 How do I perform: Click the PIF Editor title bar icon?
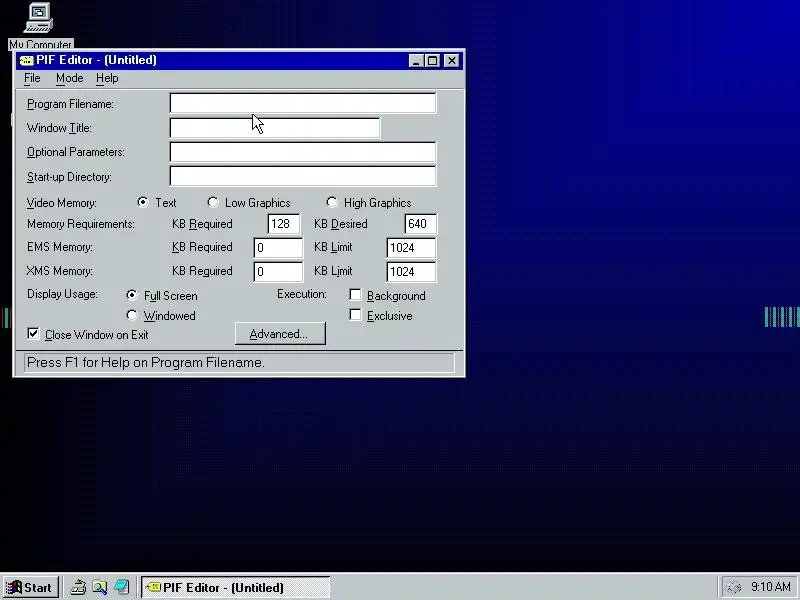[x=26, y=60]
